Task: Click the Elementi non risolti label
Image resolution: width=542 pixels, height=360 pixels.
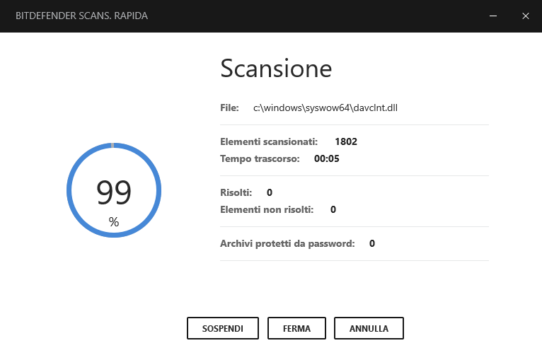Action: tap(267, 210)
